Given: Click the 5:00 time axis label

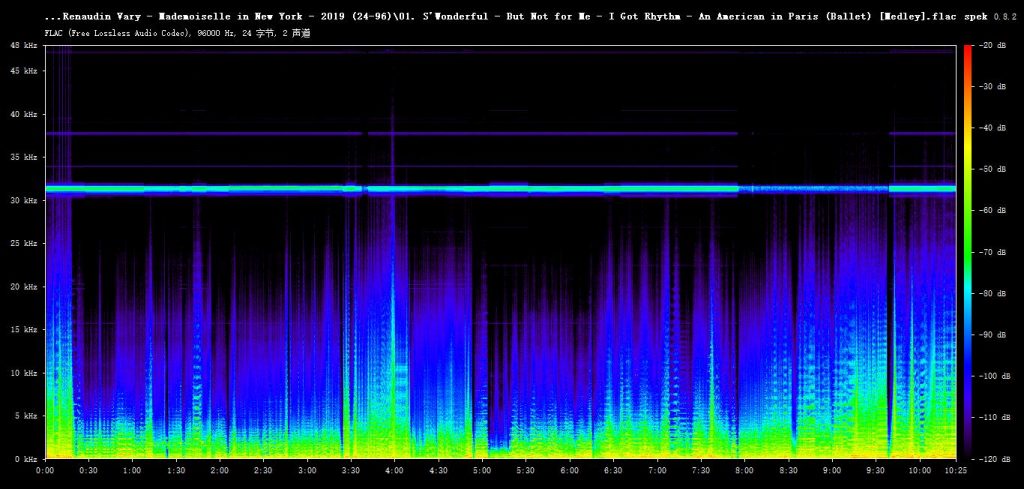Looking at the screenshot, I should click(483, 470).
